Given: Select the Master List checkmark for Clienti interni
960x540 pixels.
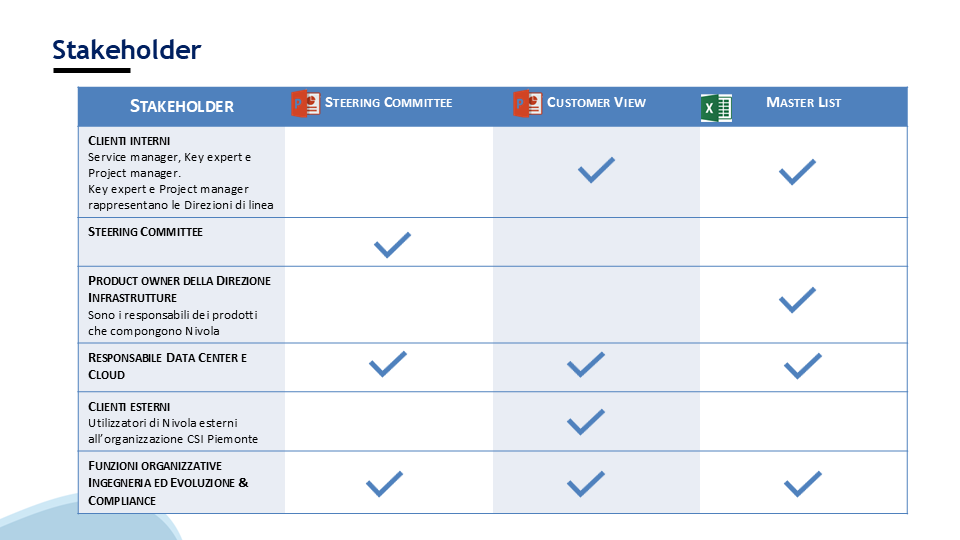Looking at the screenshot, I should (797, 172).
